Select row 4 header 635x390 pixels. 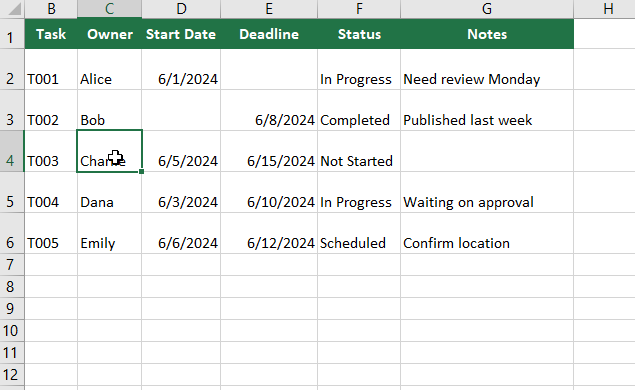12,151
